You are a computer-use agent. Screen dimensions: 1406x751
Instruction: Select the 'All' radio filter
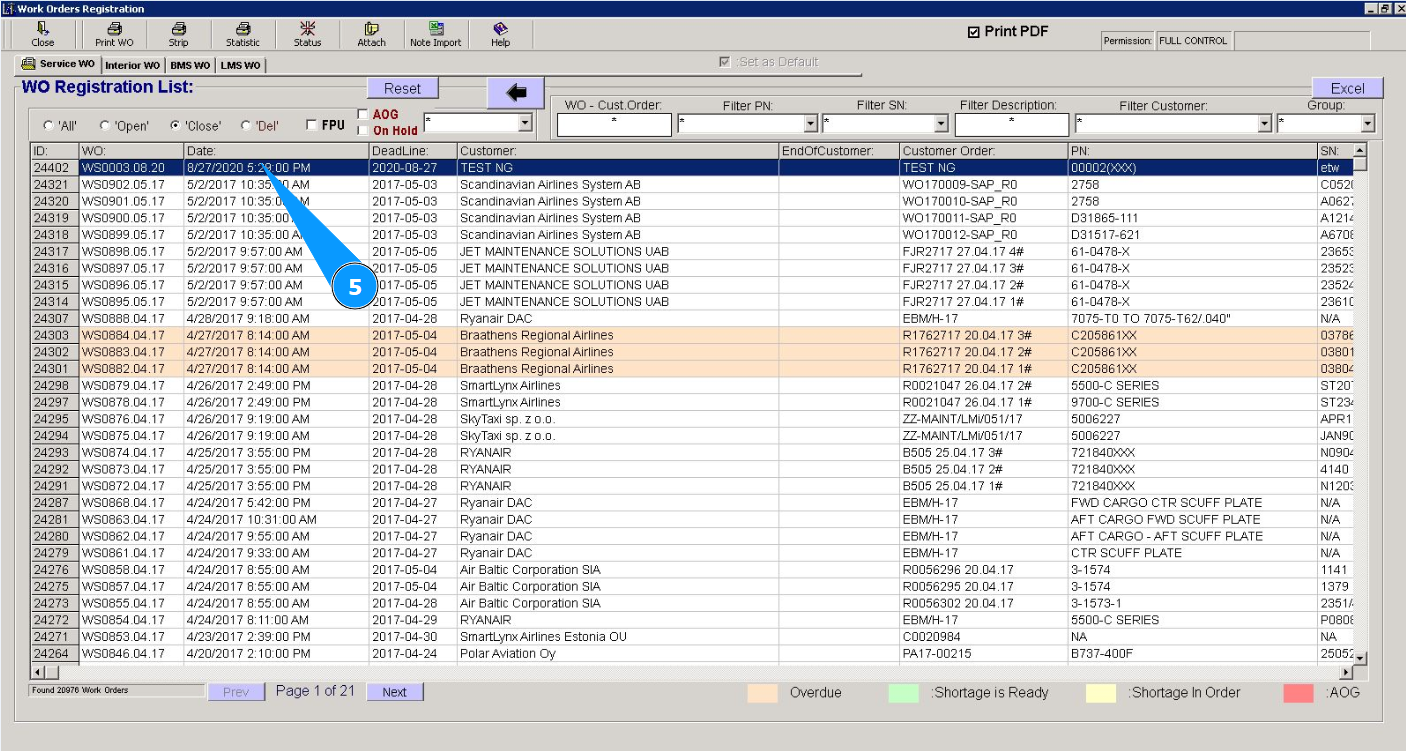48,126
